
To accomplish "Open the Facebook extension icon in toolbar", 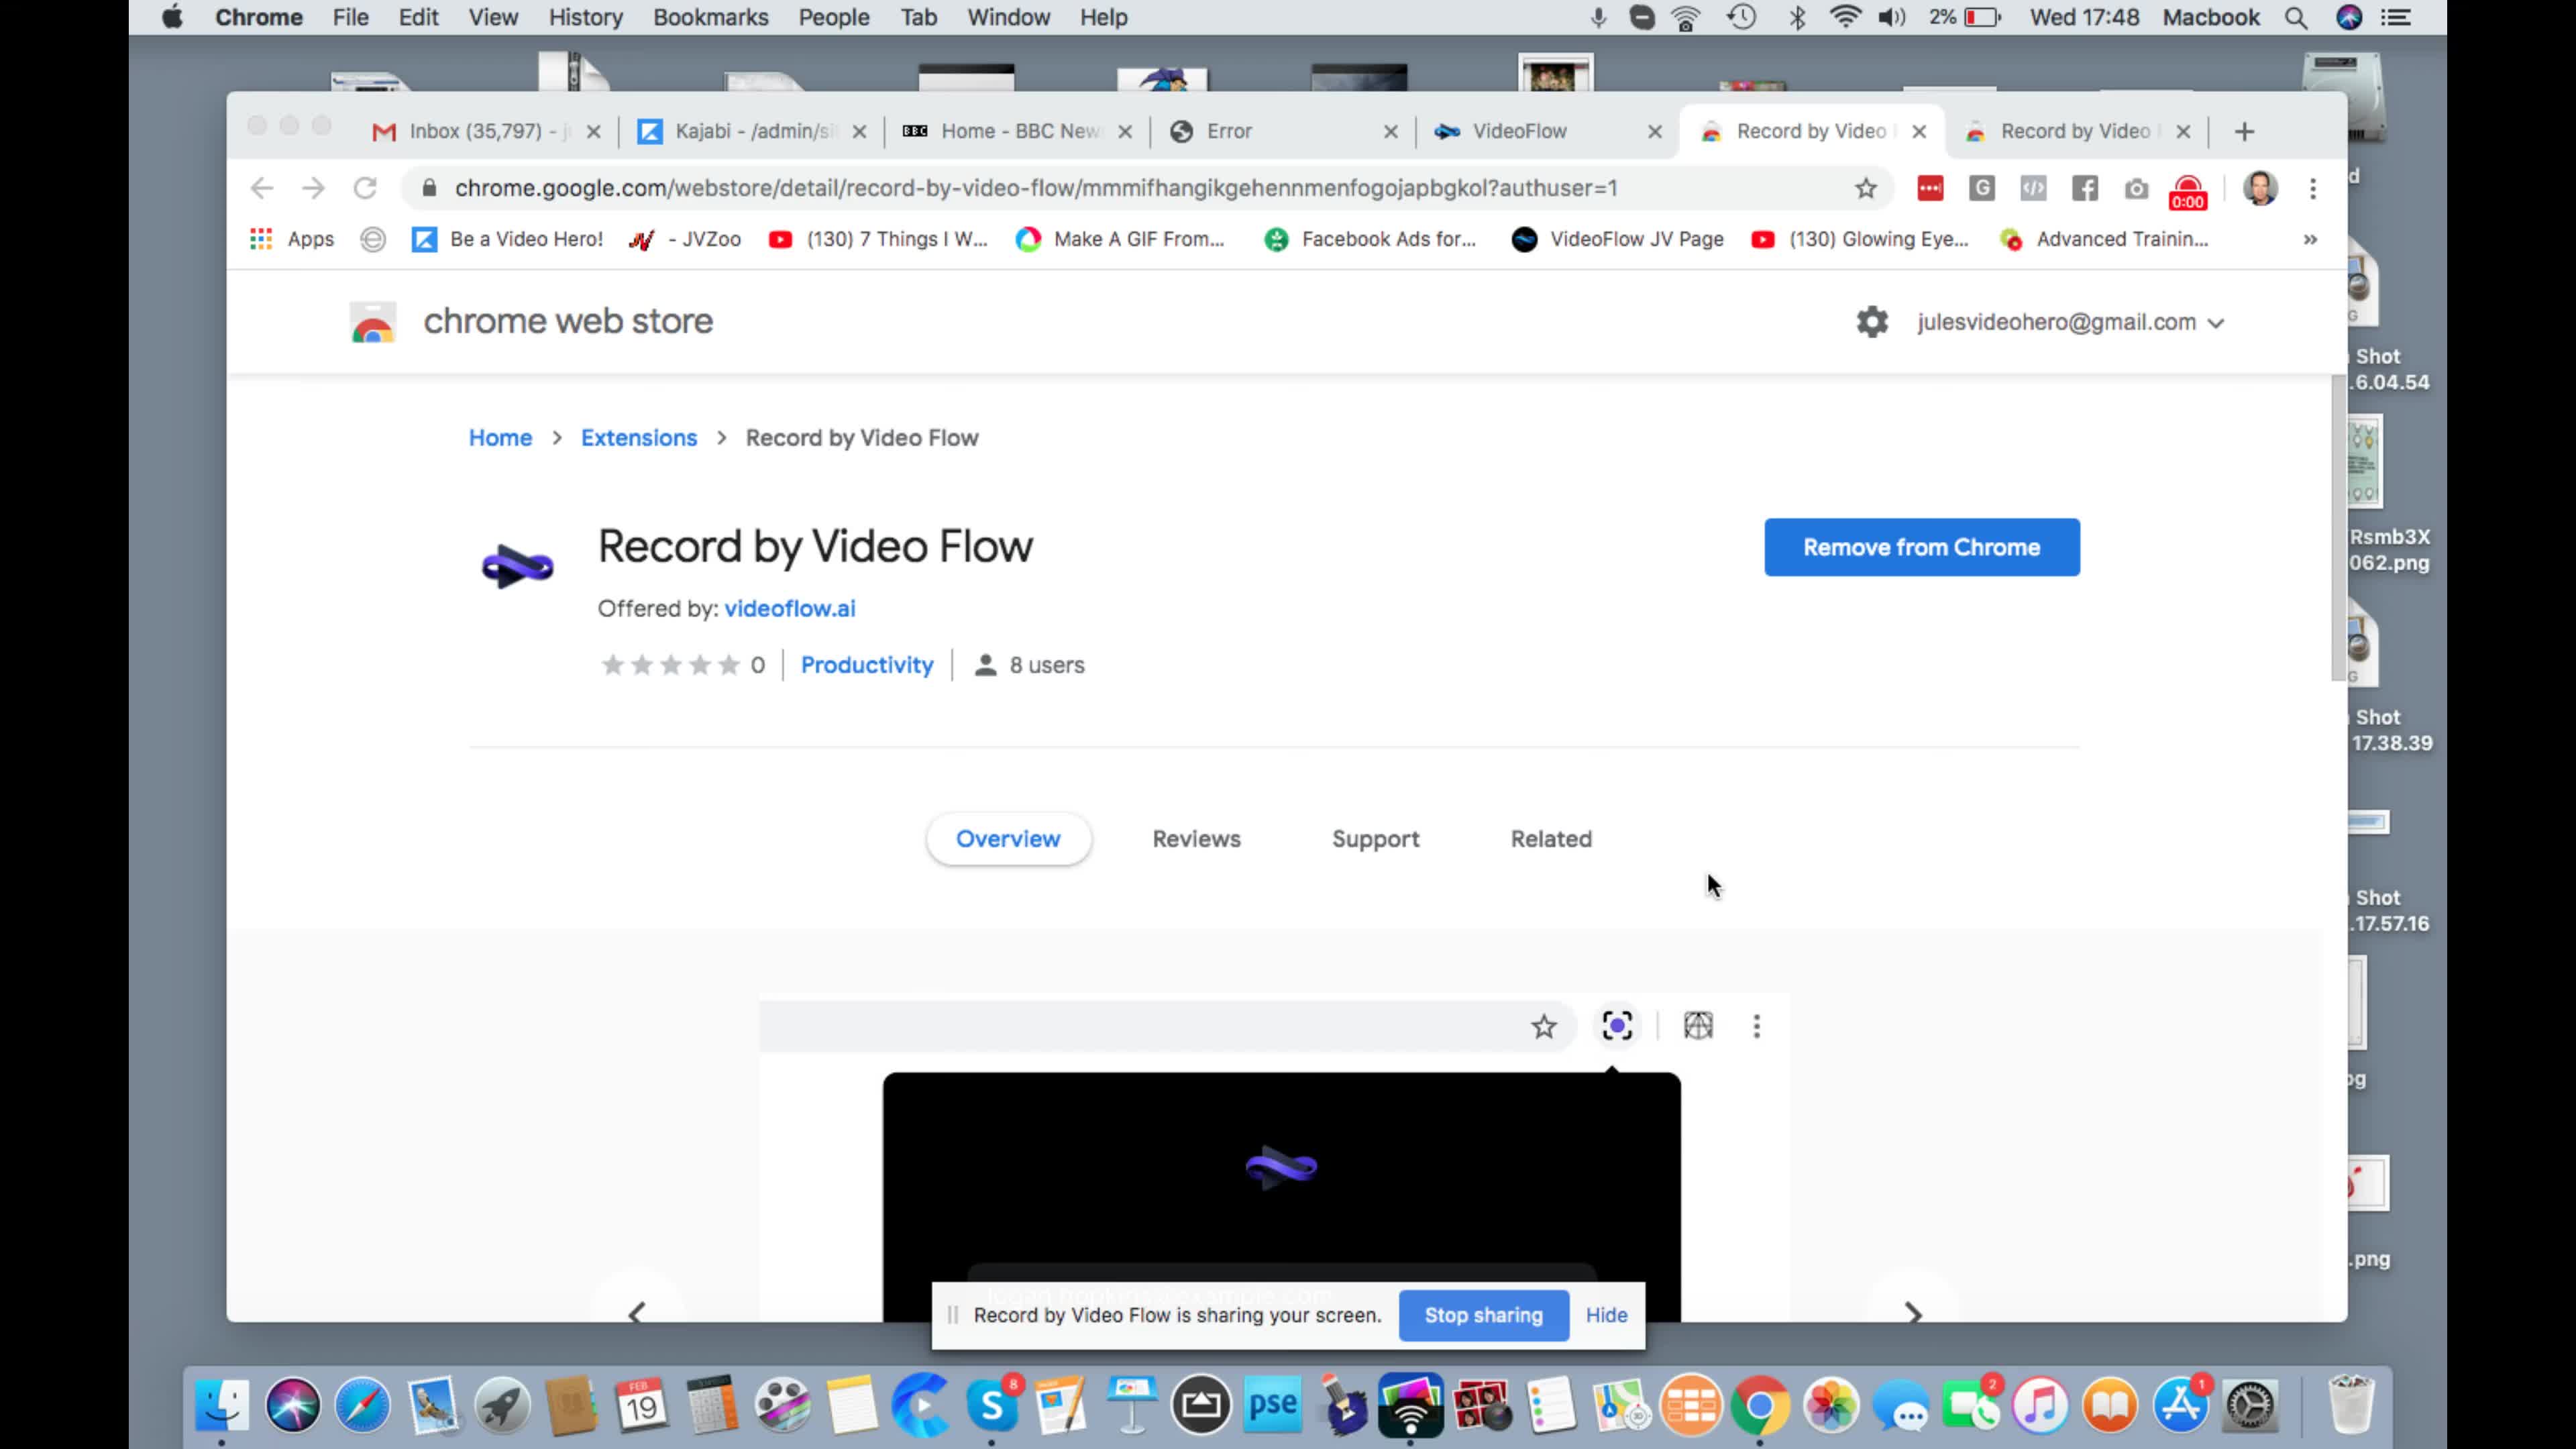I will 2085,188.
